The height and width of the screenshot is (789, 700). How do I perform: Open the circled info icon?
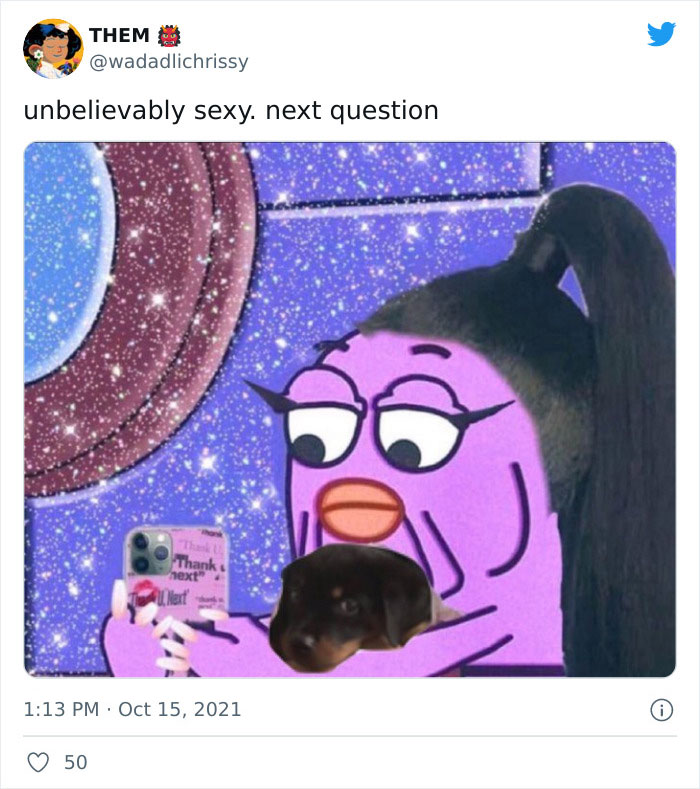click(x=661, y=710)
